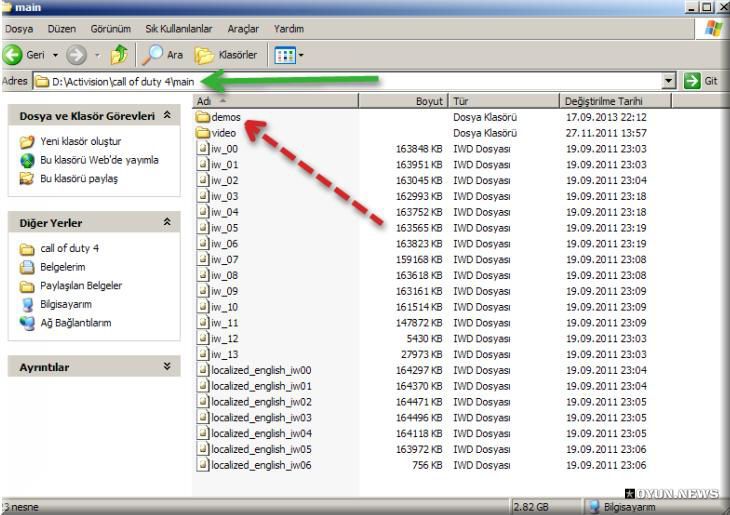Screen dimensions: 730x515
Task: Select the iw_13 file icon
Action: (x=203, y=354)
